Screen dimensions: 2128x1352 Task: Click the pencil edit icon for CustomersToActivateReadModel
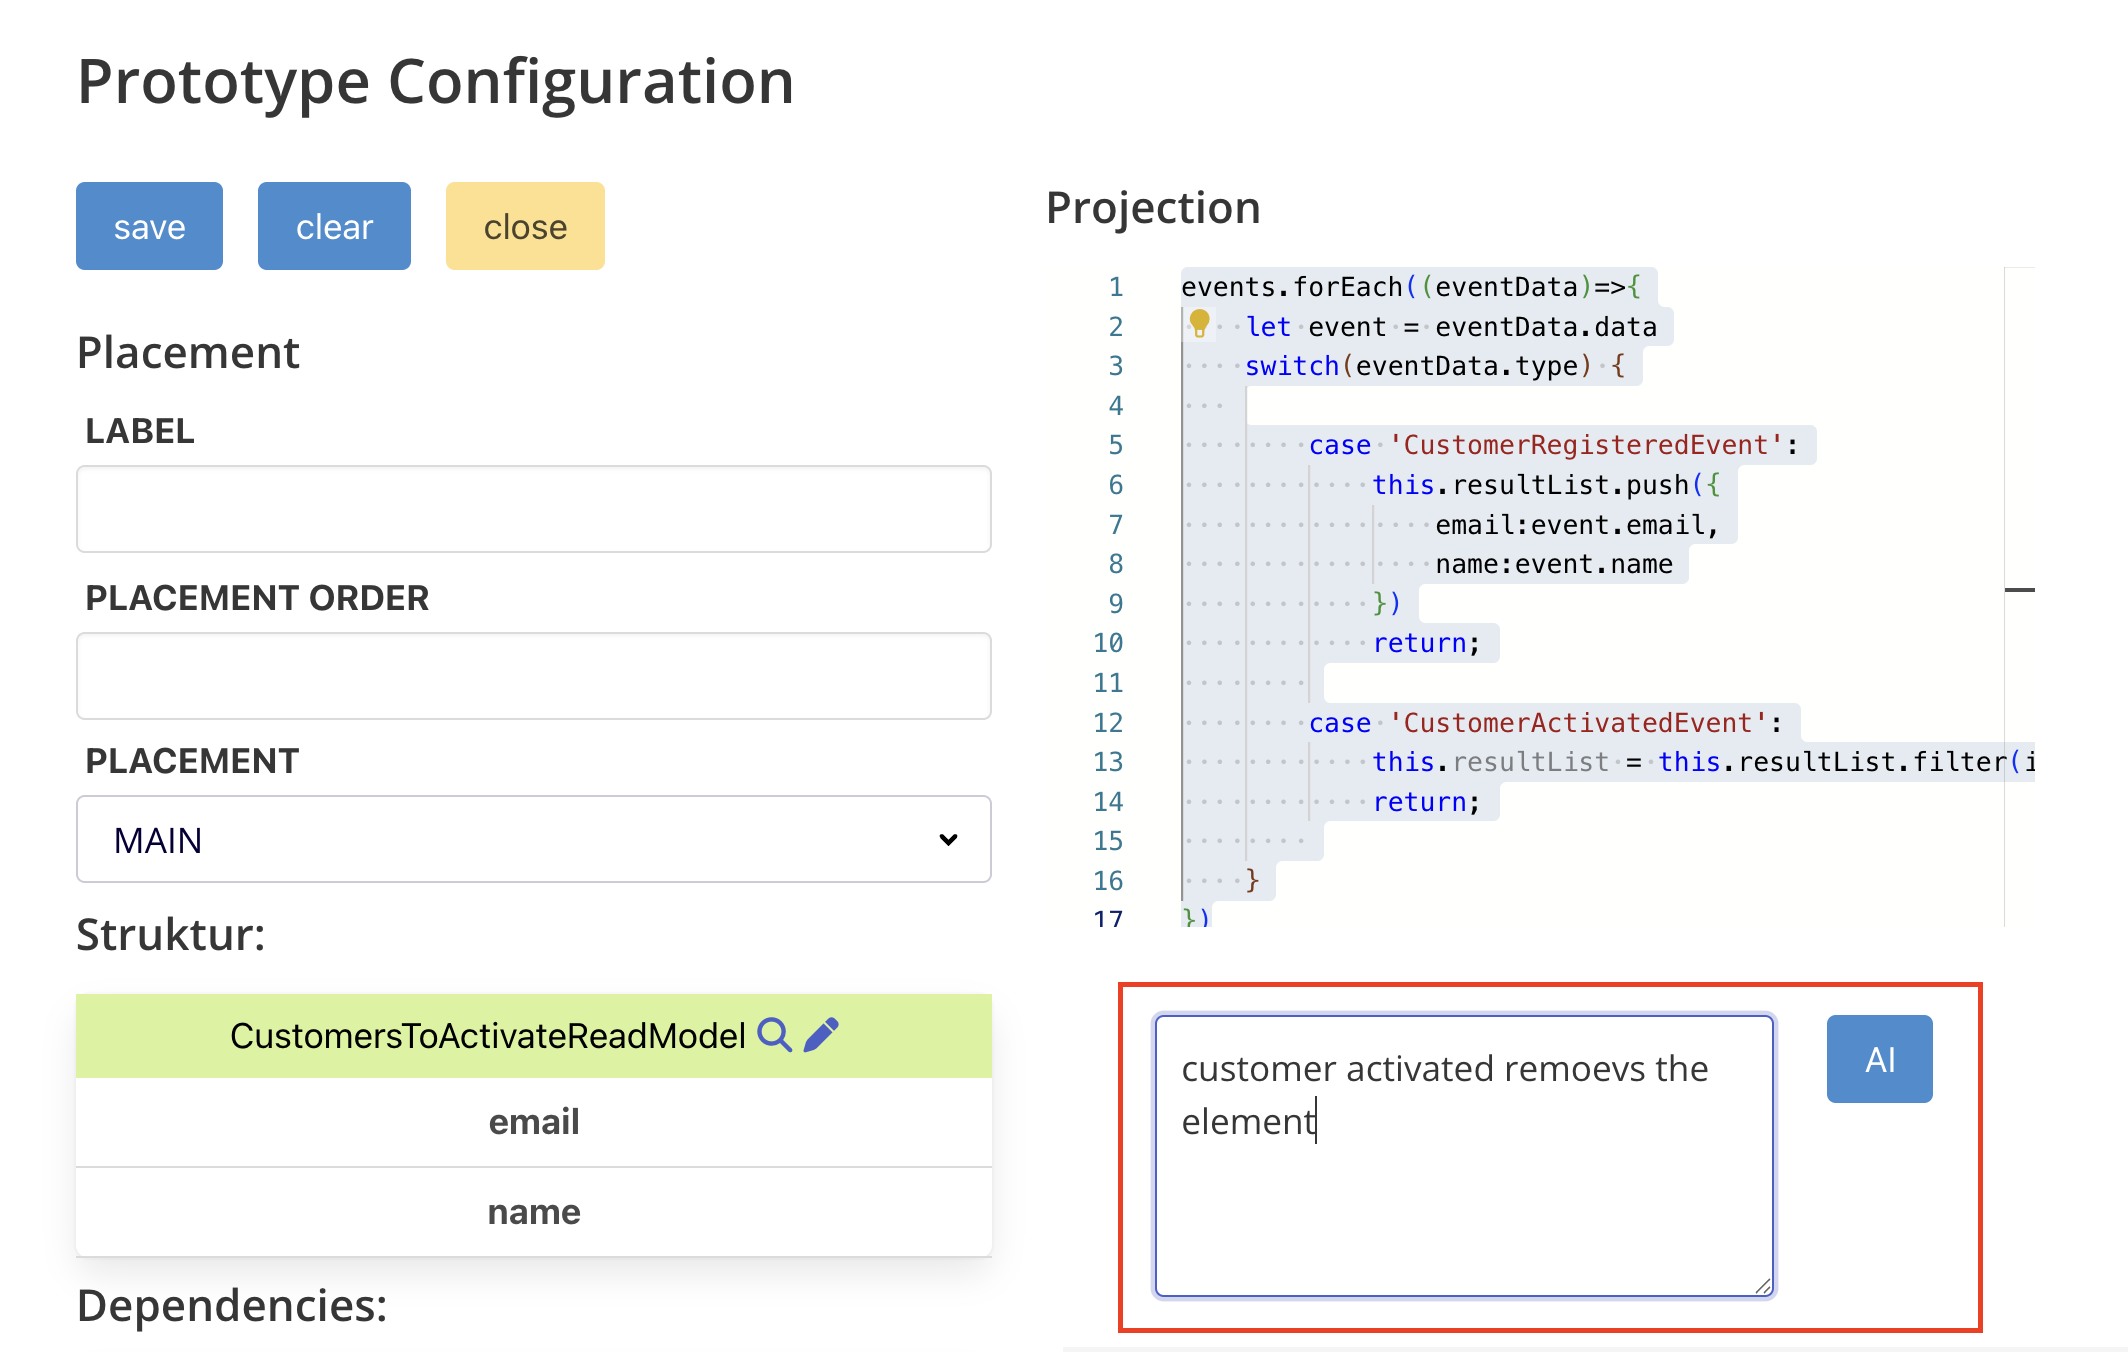(821, 1035)
